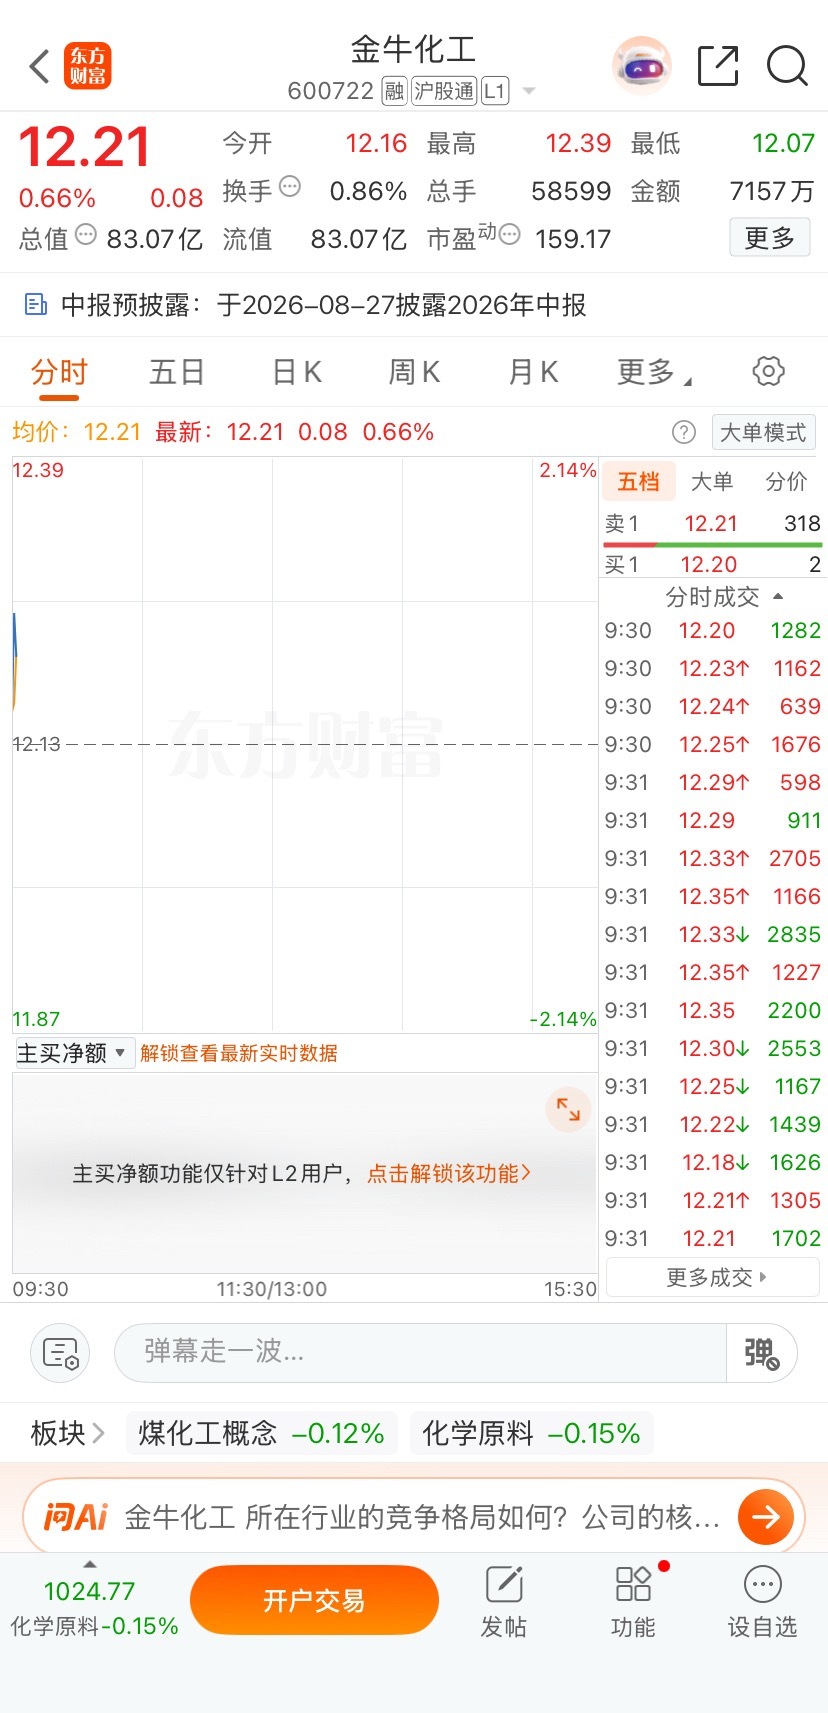Tap the 9:31 12.35 2200 trade row
828x1713 pixels.
[712, 1010]
